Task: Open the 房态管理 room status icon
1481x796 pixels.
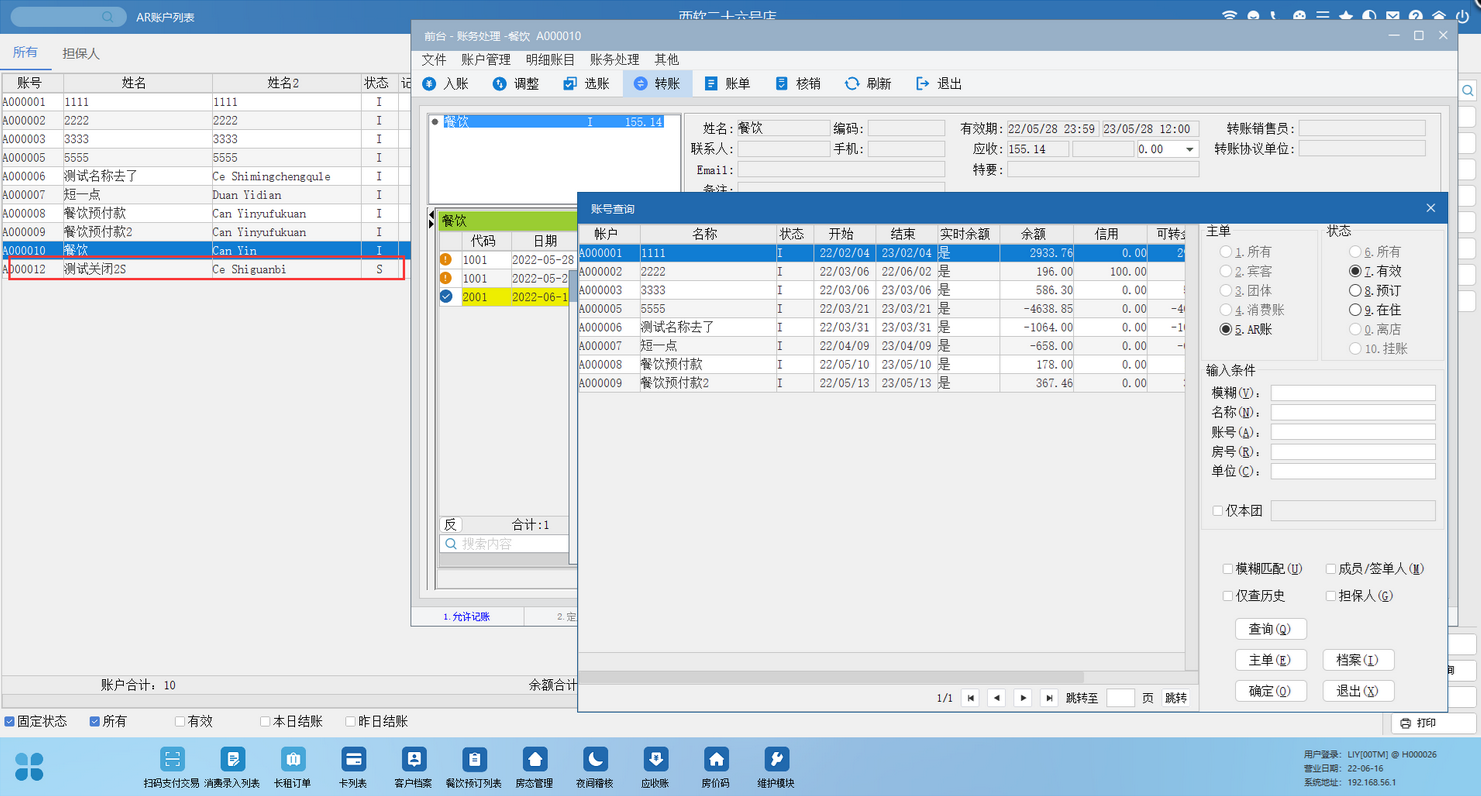Action: pyautogui.click(x=535, y=759)
